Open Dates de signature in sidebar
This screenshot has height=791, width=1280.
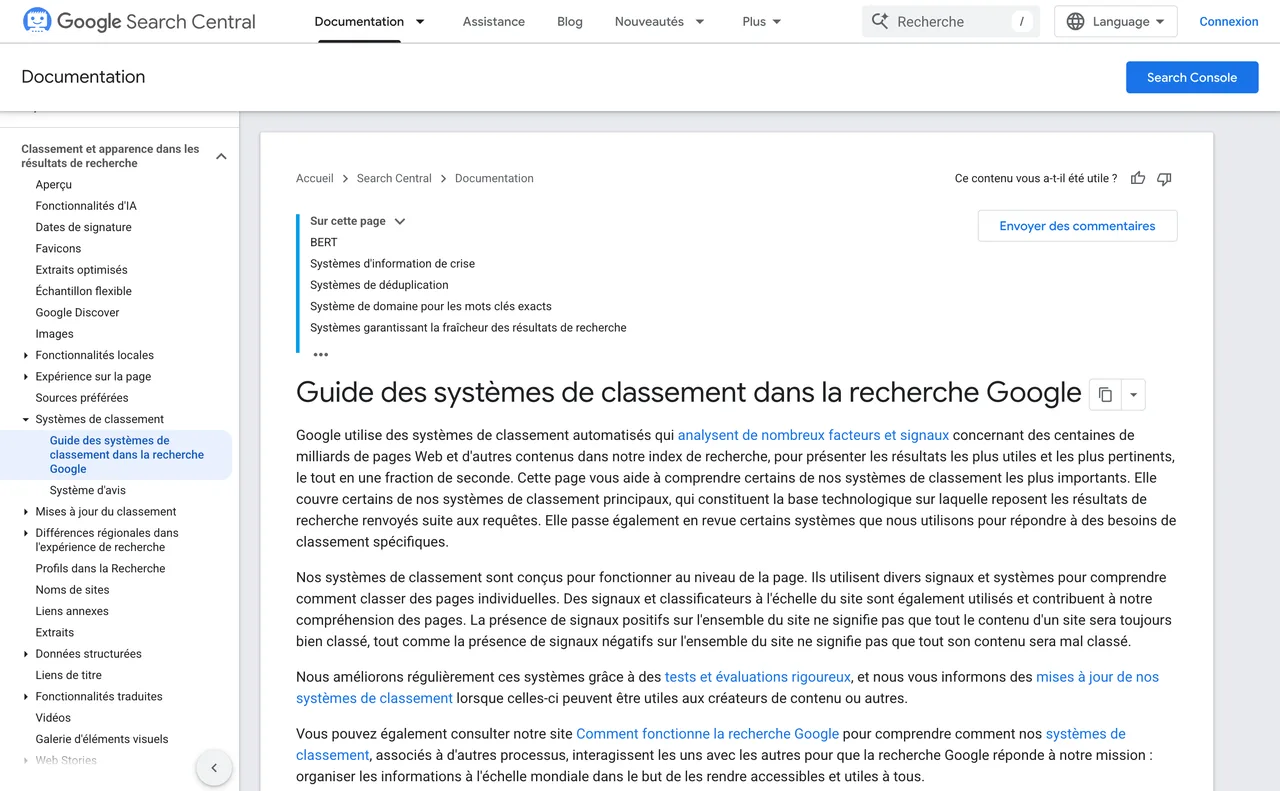pos(83,227)
